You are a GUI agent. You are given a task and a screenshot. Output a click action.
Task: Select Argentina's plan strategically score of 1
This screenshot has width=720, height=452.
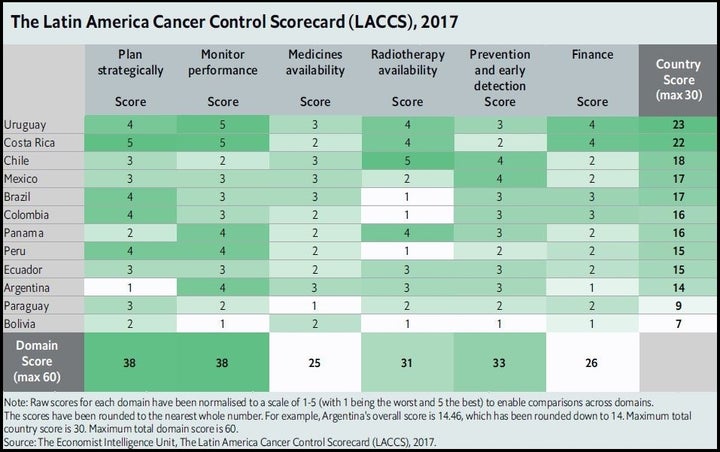[x=130, y=288]
